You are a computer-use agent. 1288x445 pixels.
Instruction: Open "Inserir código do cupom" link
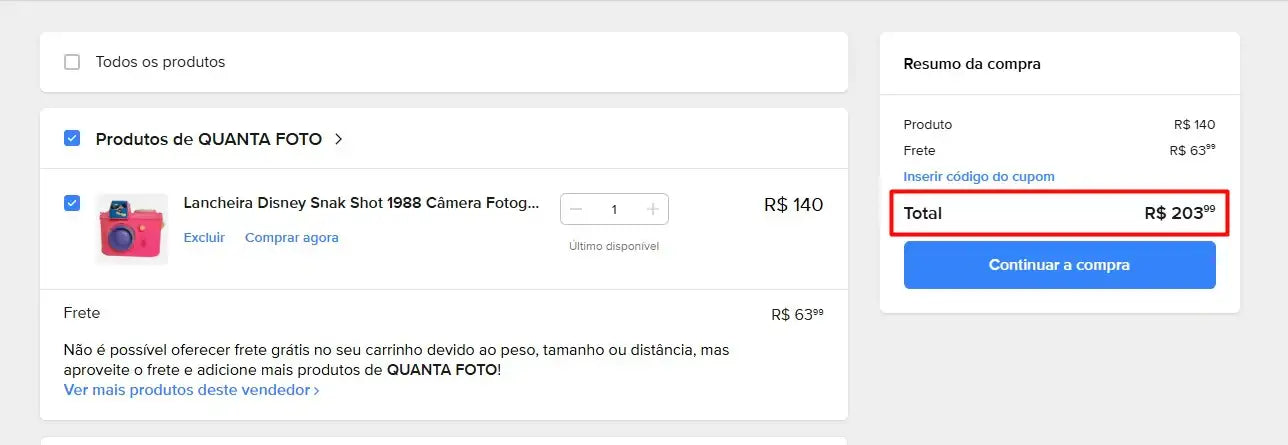pyautogui.click(x=979, y=176)
